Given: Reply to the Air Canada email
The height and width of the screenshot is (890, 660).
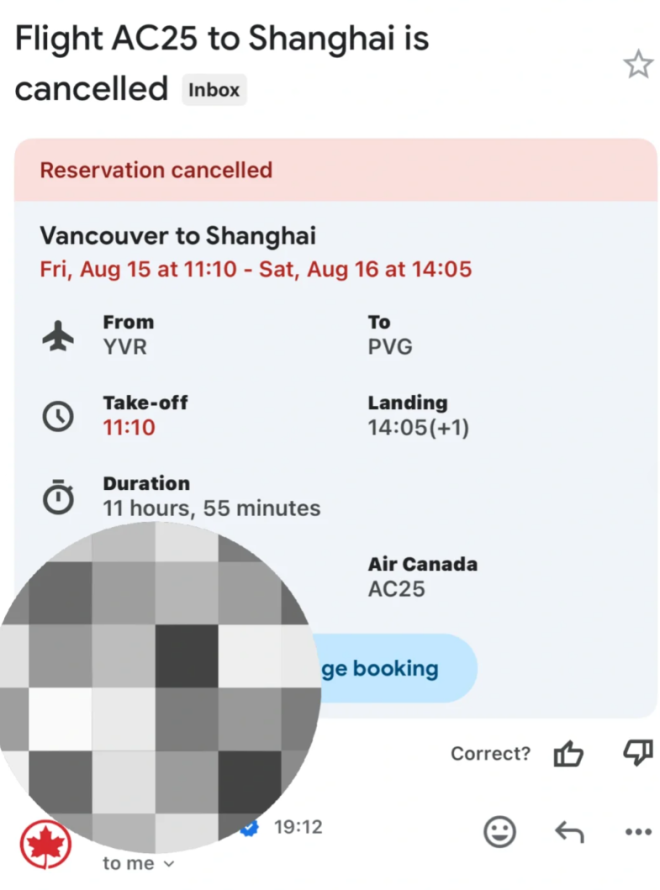Looking at the screenshot, I should pyautogui.click(x=569, y=831).
